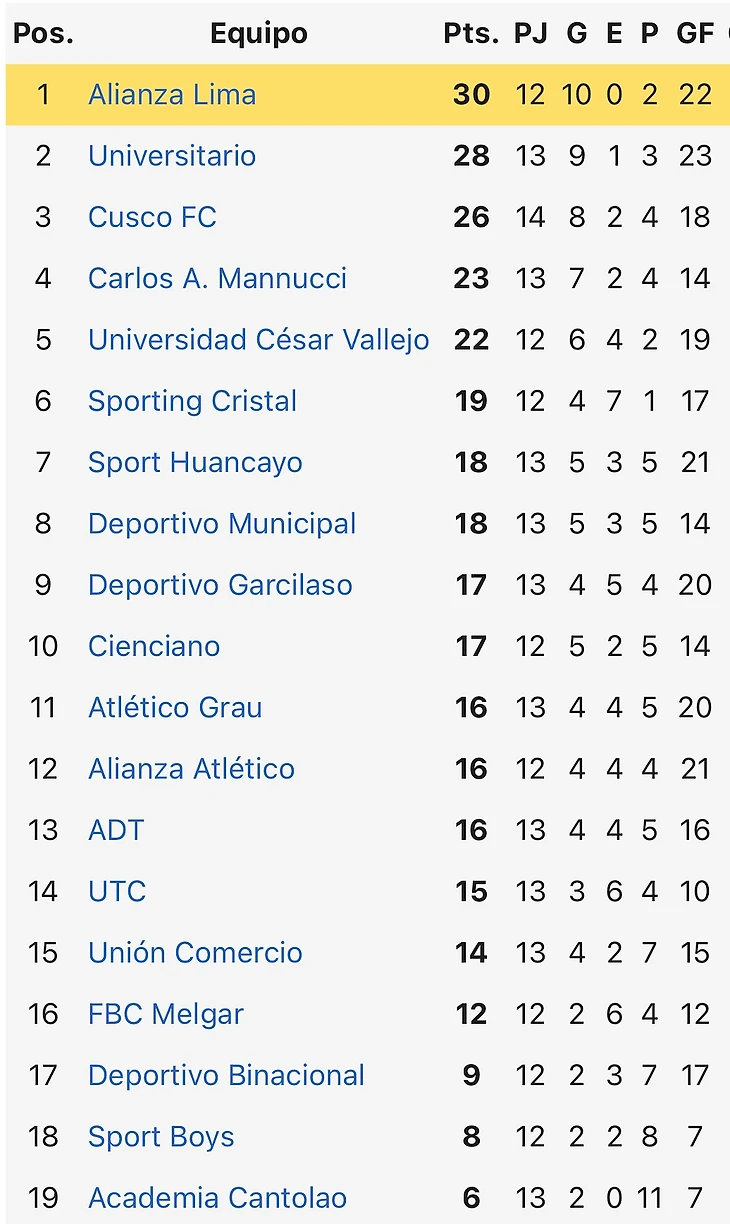
Task: Click the Deportivo Binacional link
Action: point(226,1075)
